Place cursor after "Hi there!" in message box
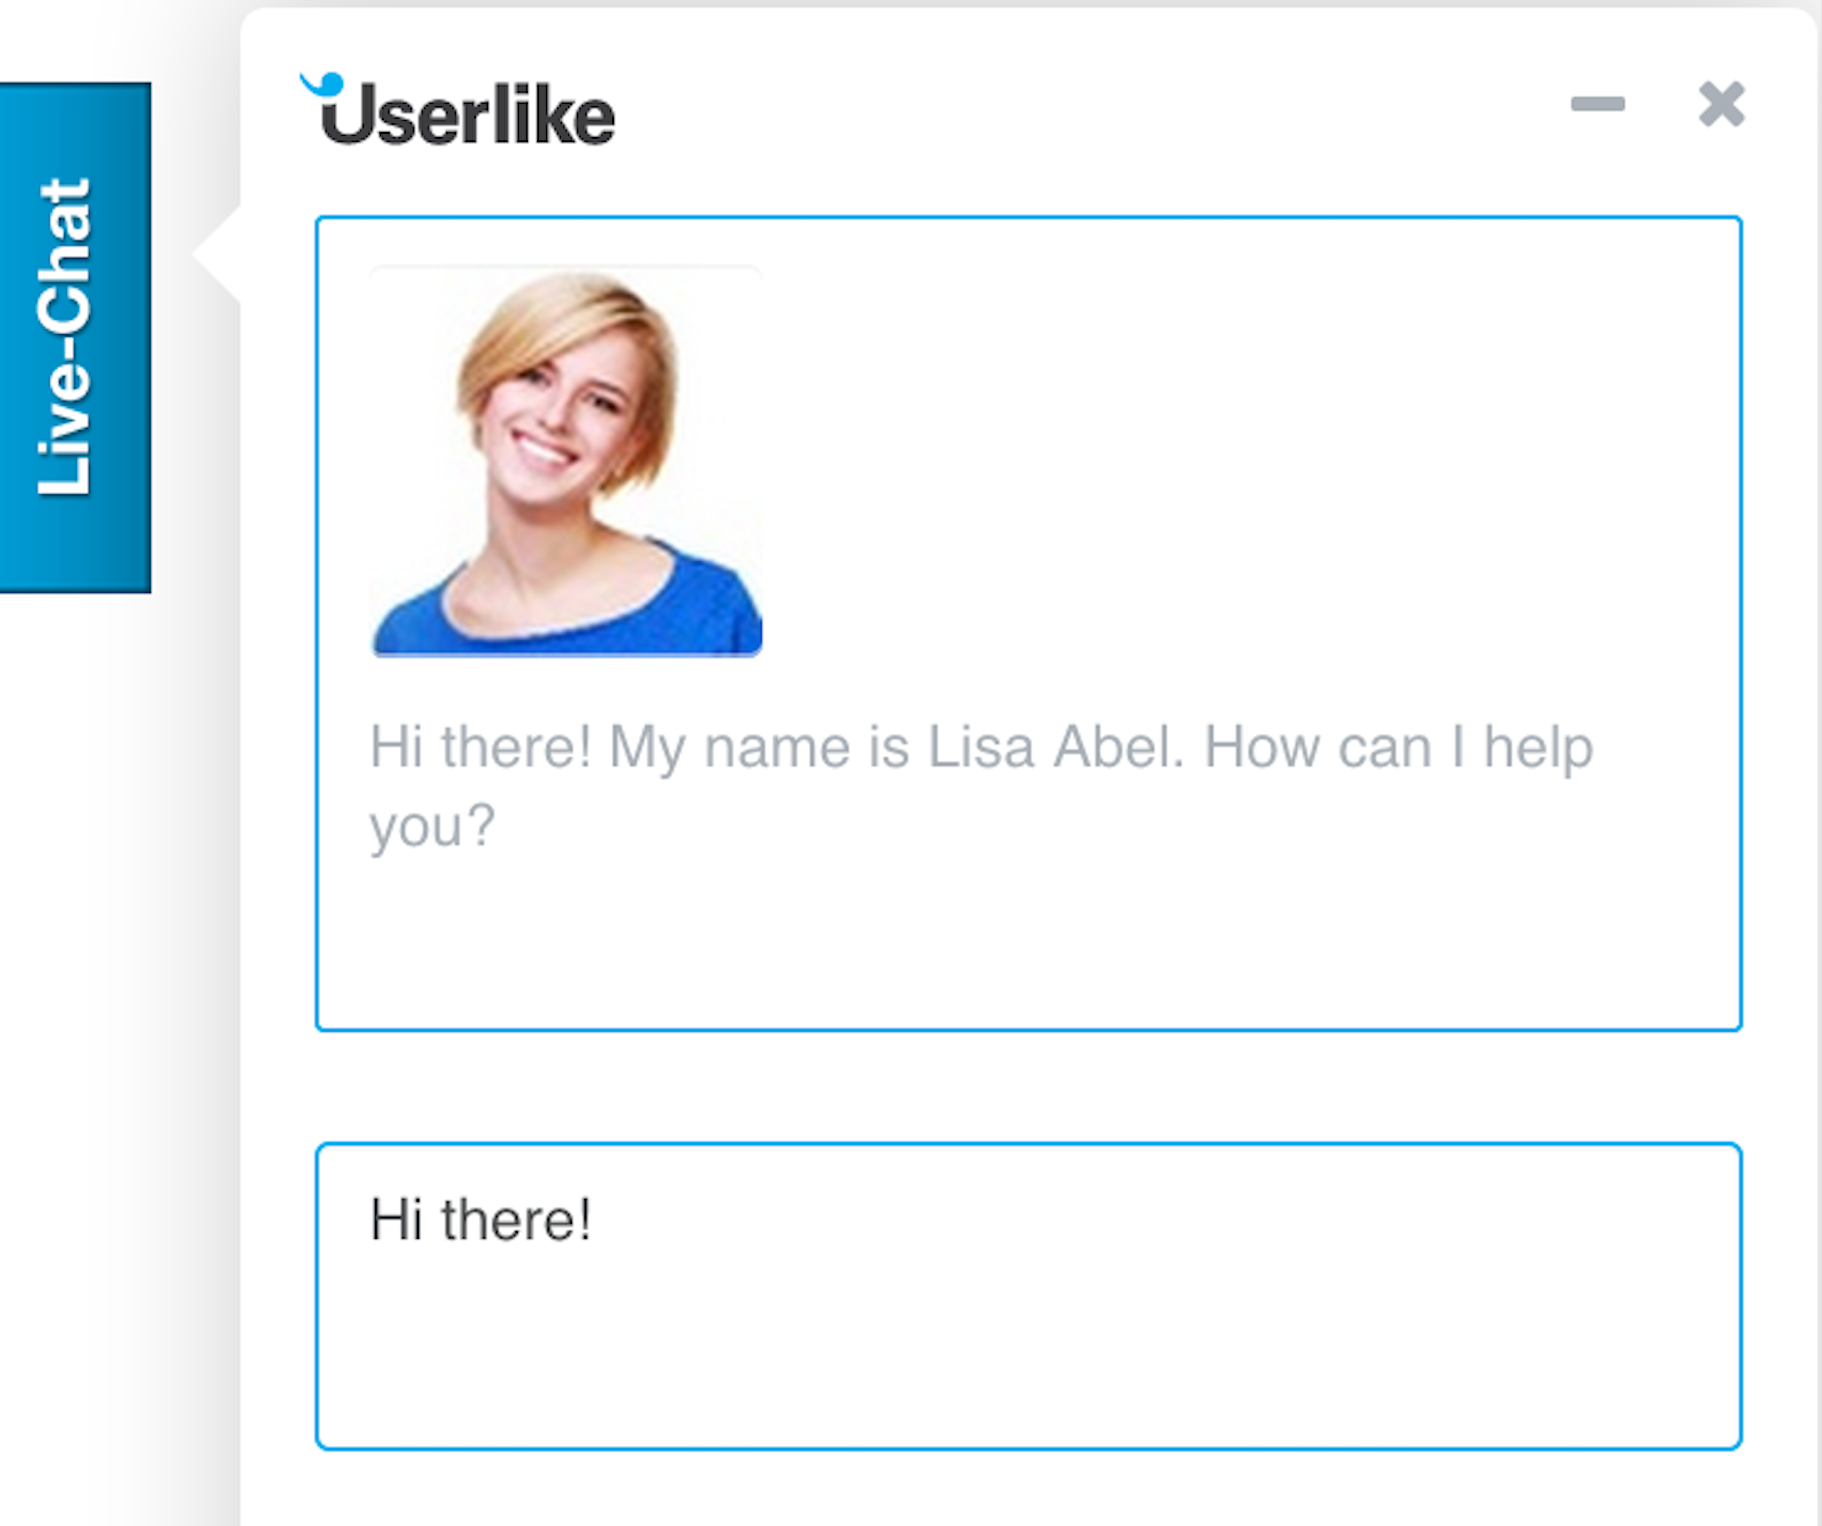Viewport: 1822px width, 1526px height. [x=594, y=1221]
